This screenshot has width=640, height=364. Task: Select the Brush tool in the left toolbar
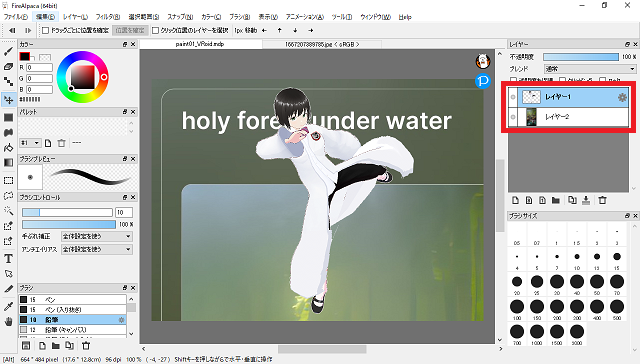[8, 51]
